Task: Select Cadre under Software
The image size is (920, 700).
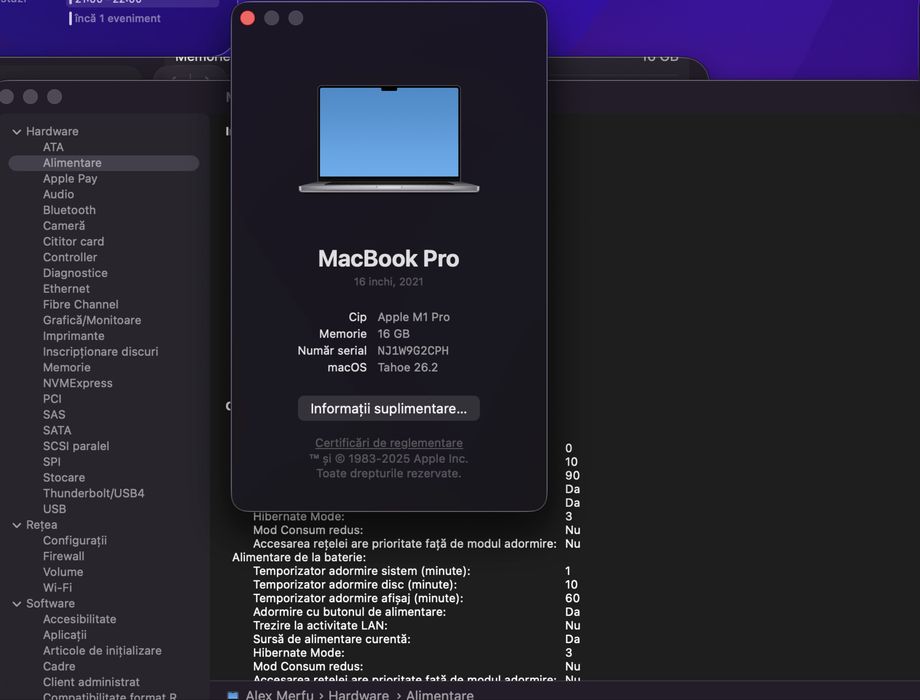Action: point(59,667)
